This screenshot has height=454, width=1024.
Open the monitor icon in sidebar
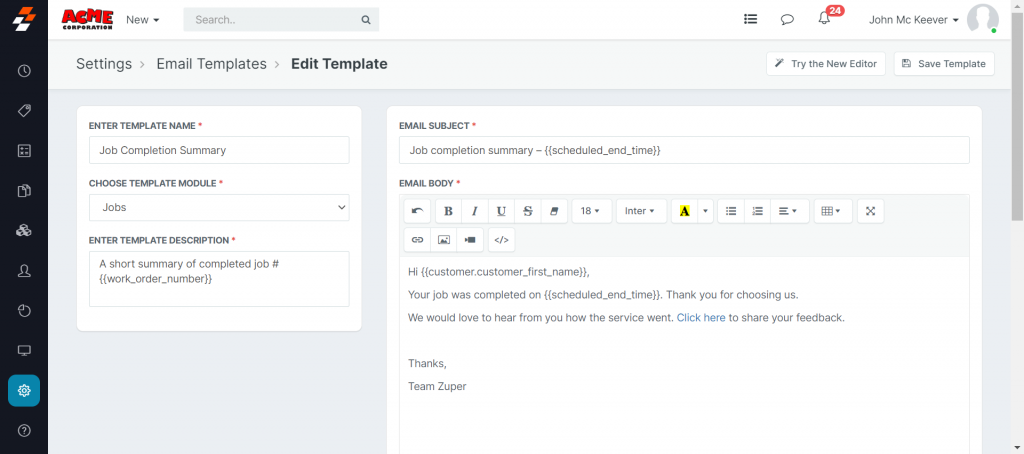(24, 351)
